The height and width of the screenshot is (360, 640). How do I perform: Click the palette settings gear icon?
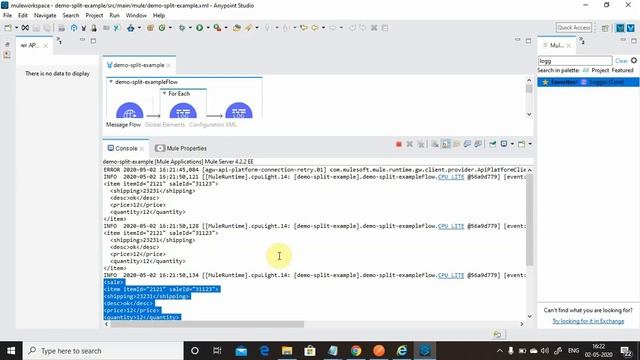point(634,60)
